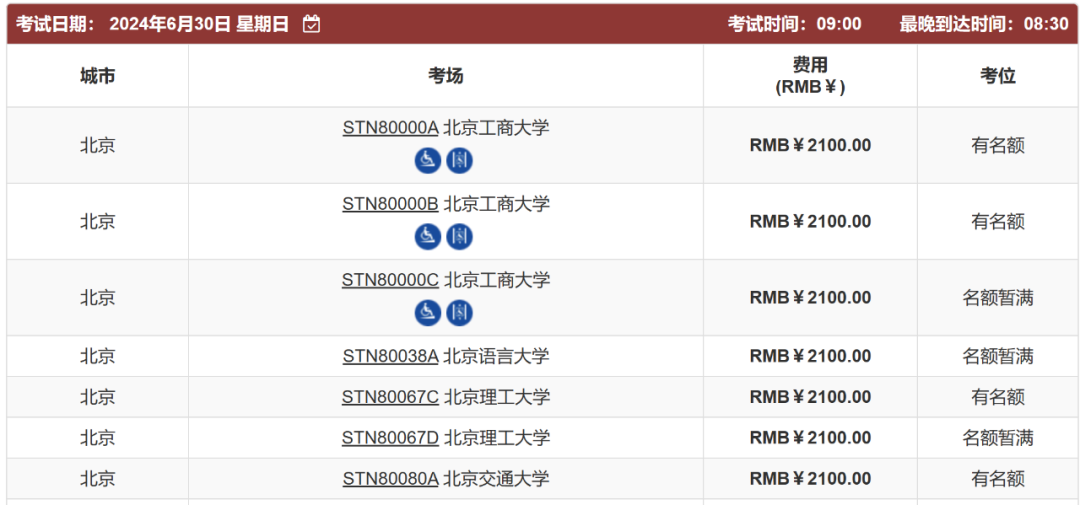1080x505 pixels.
Task: Click elevator icon for STN80000B
Action: (459, 237)
